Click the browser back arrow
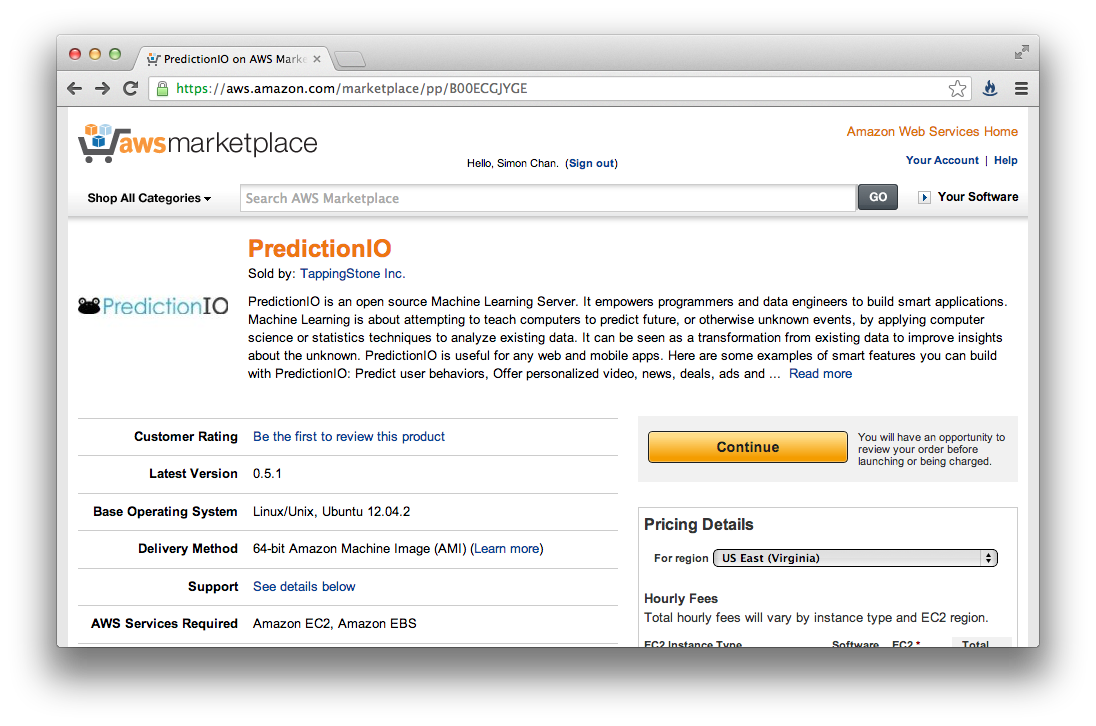Image resolution: width=1096 pixels, height=726 pixels. (74, 88)
